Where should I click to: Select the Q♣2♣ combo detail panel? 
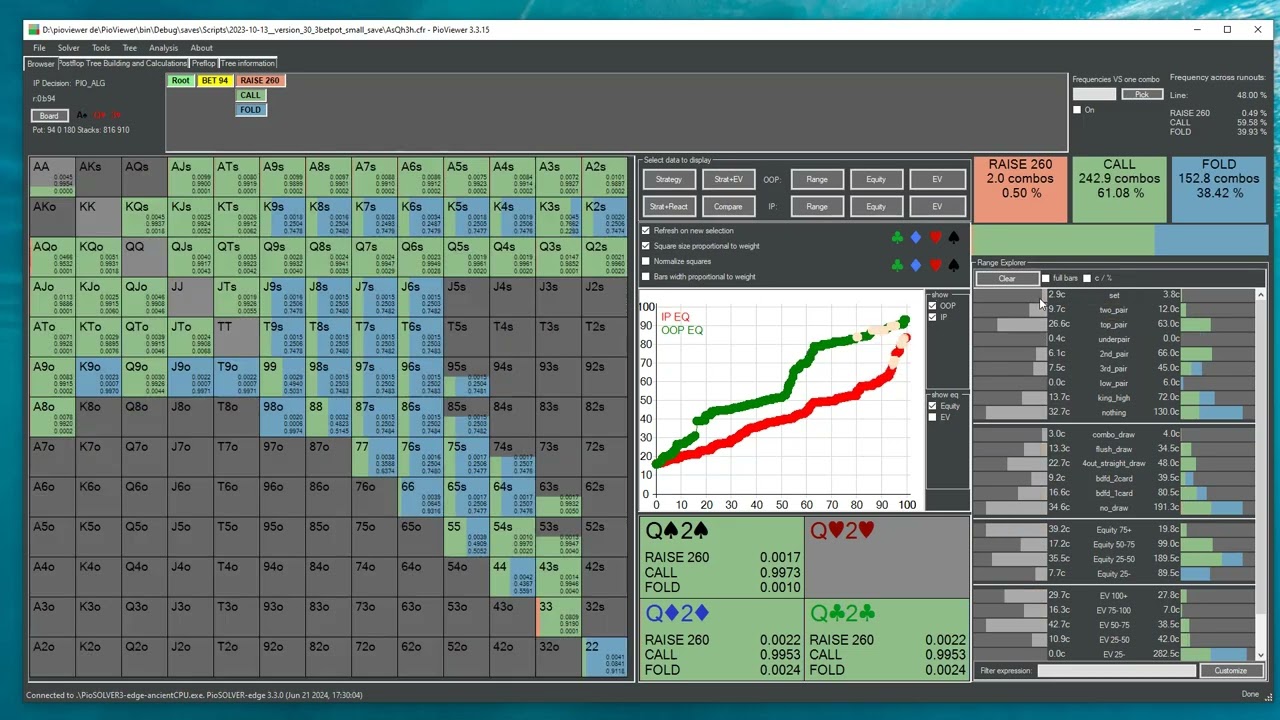(887, 640)
